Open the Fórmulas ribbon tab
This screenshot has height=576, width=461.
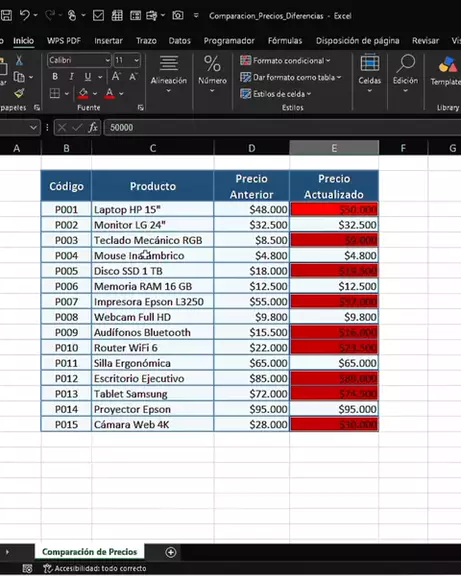click(x=285, y=41)
